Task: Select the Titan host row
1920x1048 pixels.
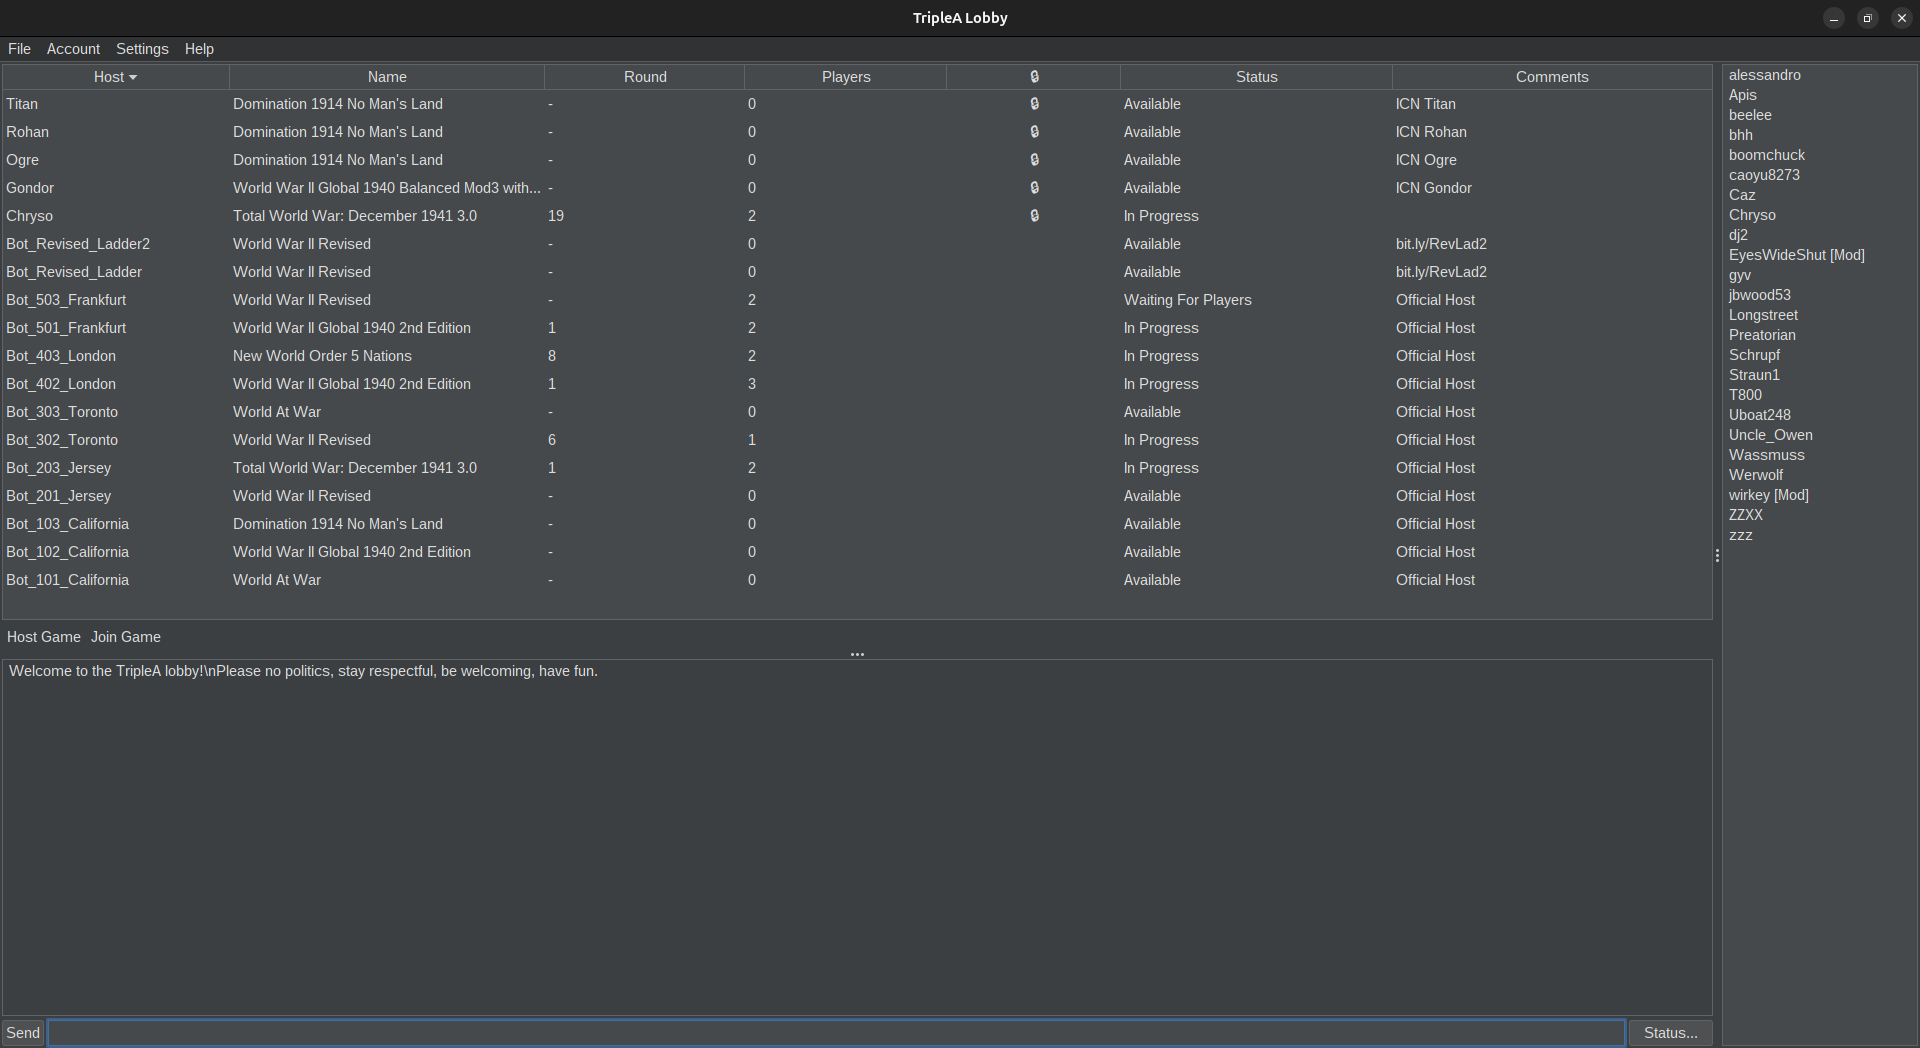Action: [x=857, y=104]
